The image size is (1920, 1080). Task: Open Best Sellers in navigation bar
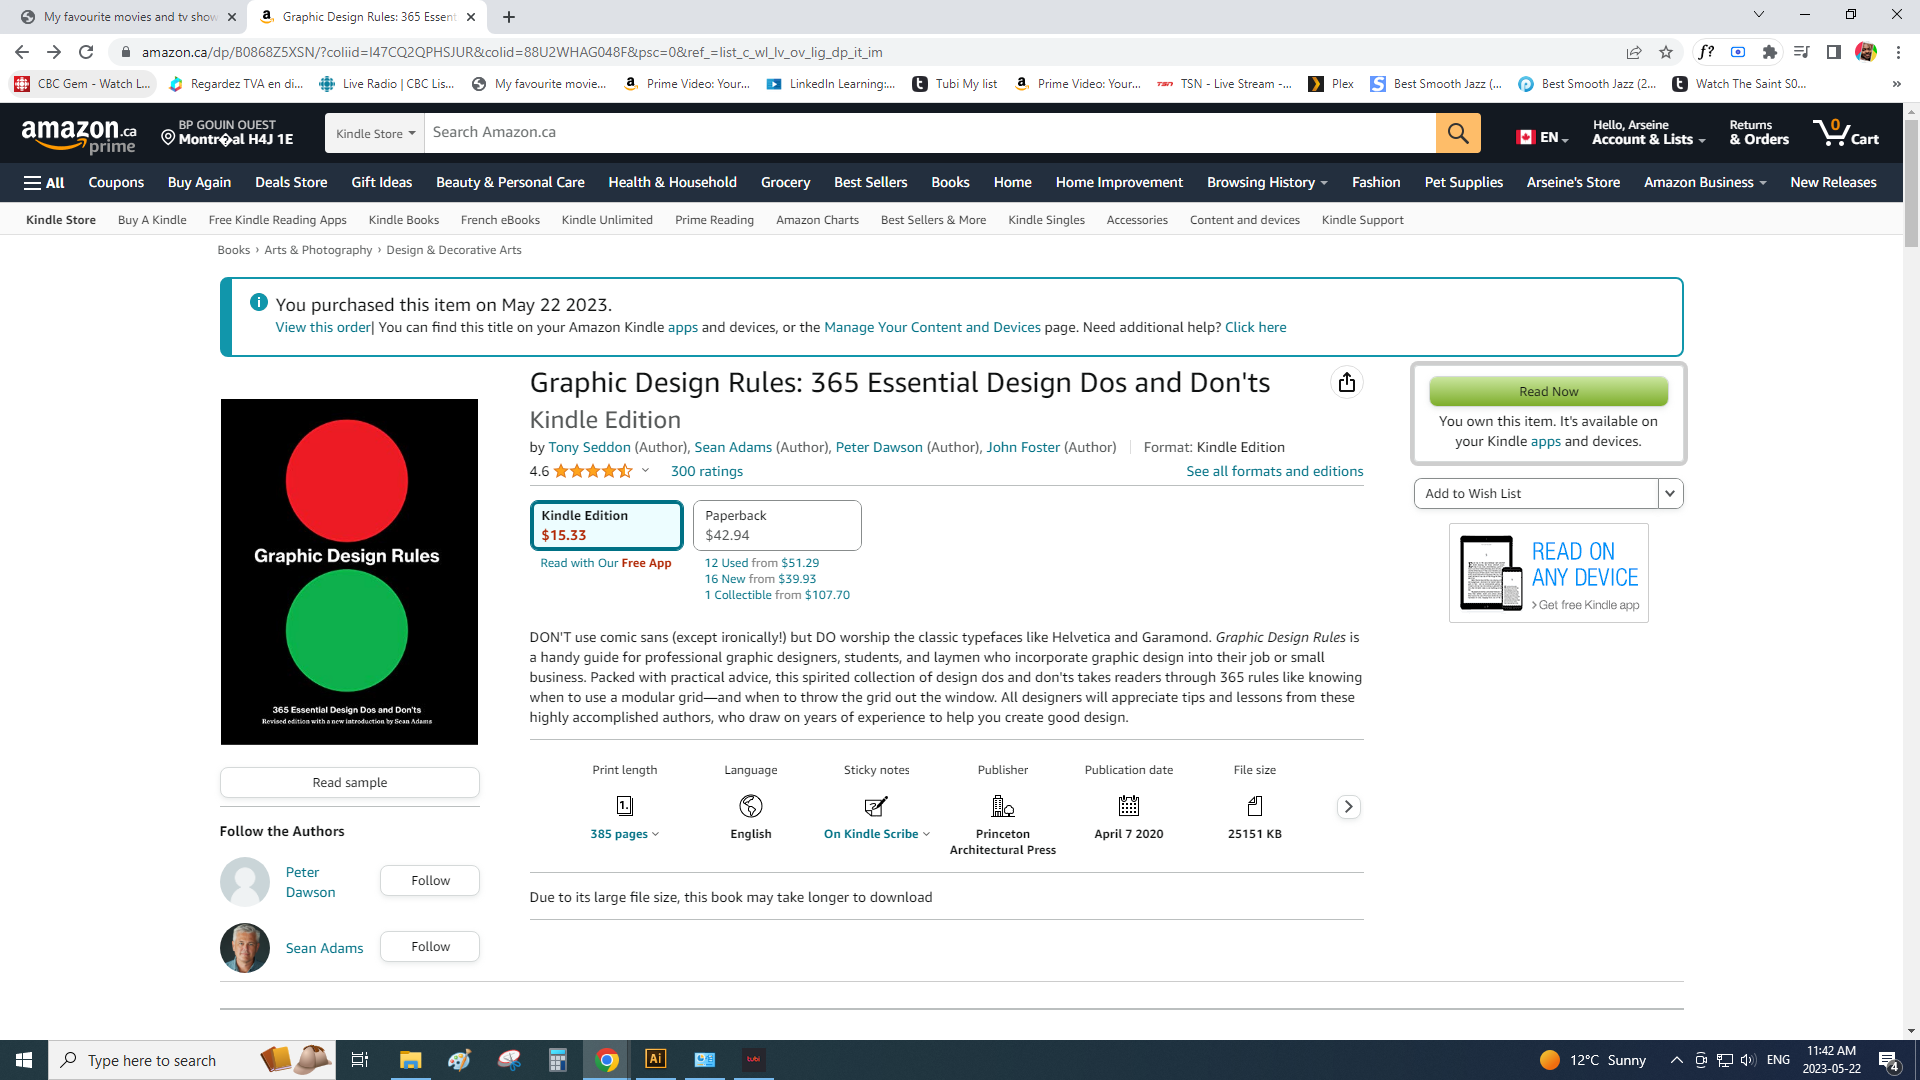coord(870,183)
